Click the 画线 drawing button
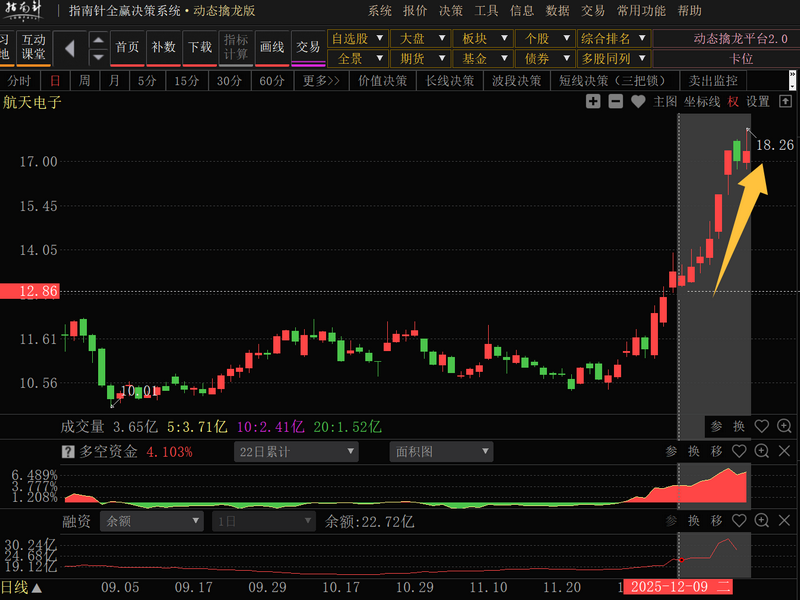The height and width of the screenshot is (600, 800). [x=271, y=47]
